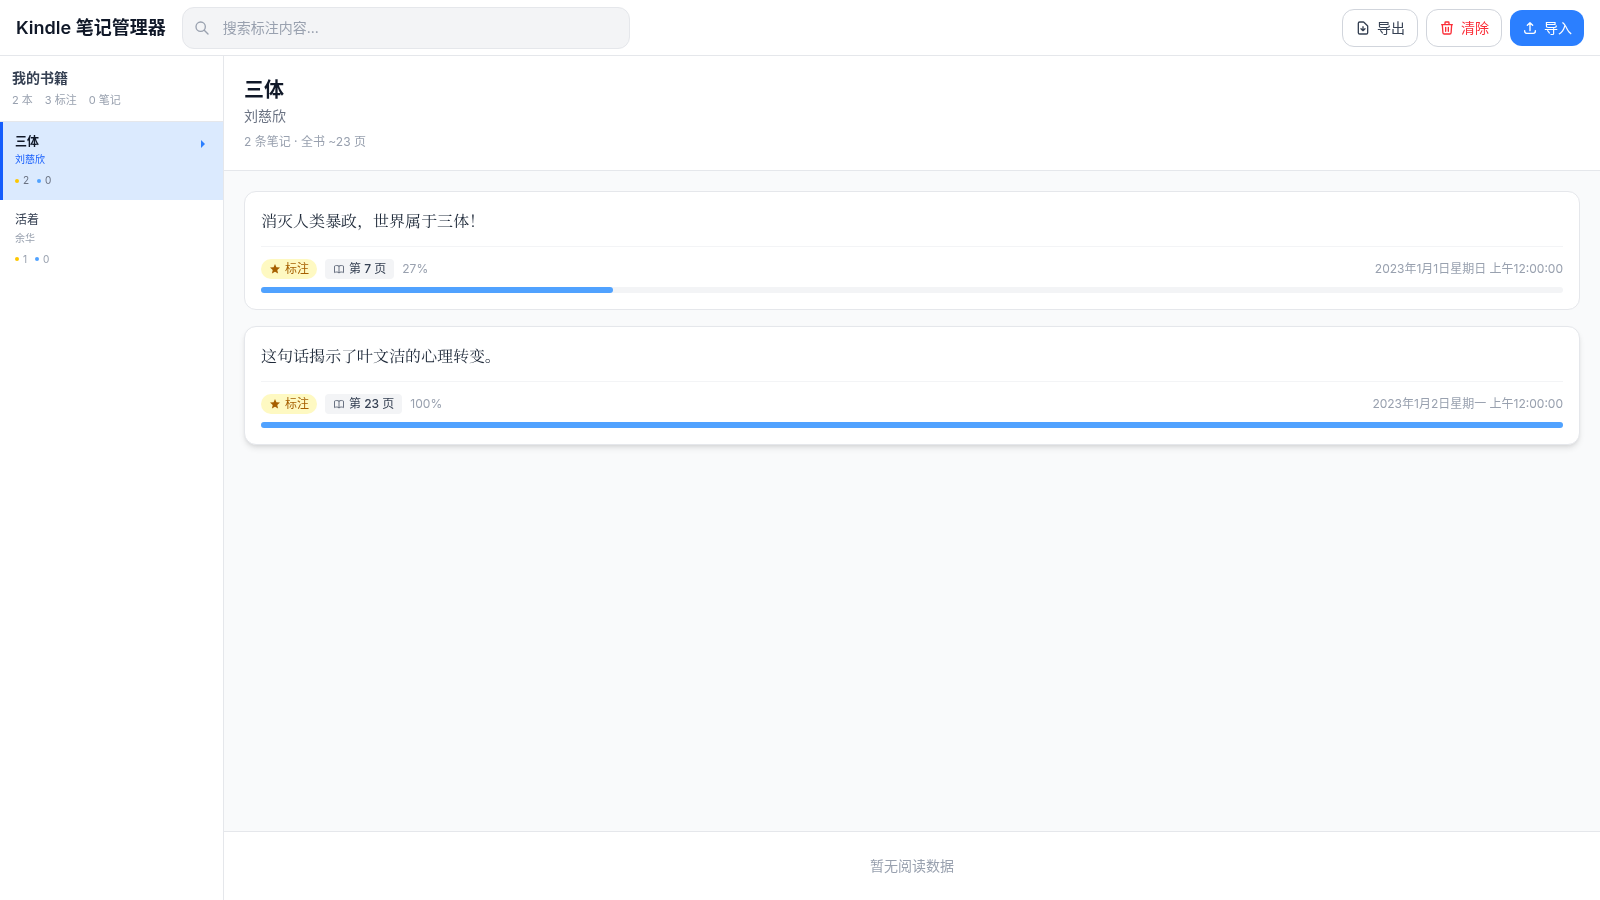Click the arrow beside 三体 book row
1600x900 pixels.
[203, 144]
